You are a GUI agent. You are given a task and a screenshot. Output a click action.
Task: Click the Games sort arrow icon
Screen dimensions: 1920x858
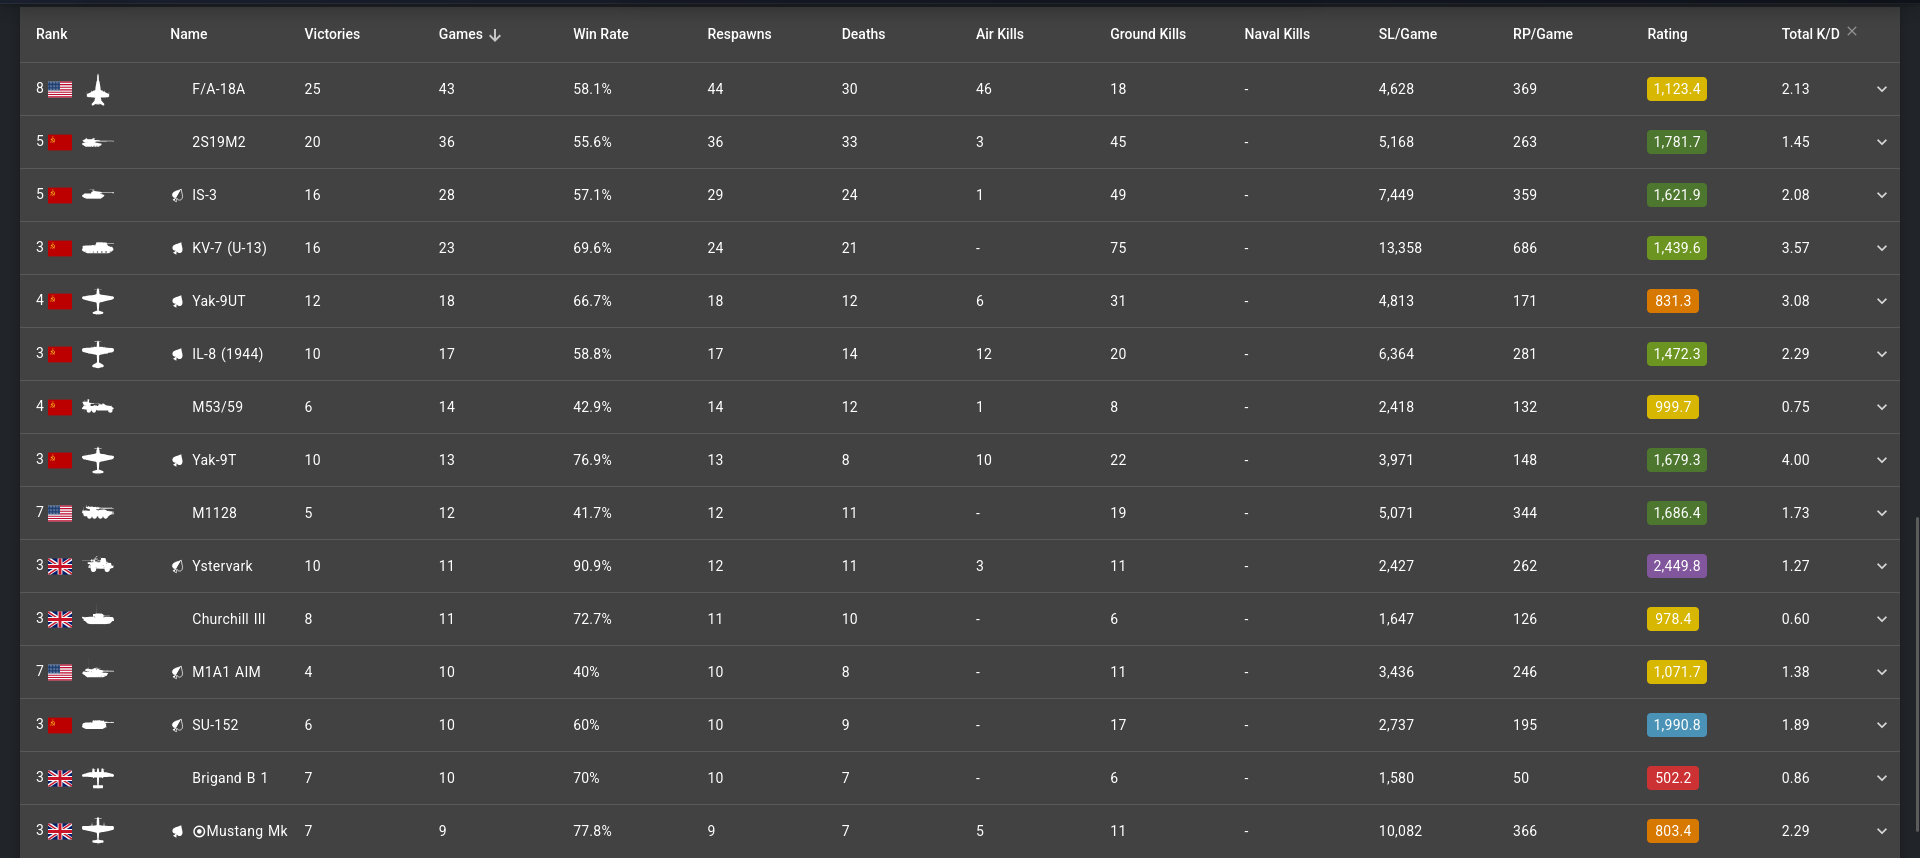point(495,35)
